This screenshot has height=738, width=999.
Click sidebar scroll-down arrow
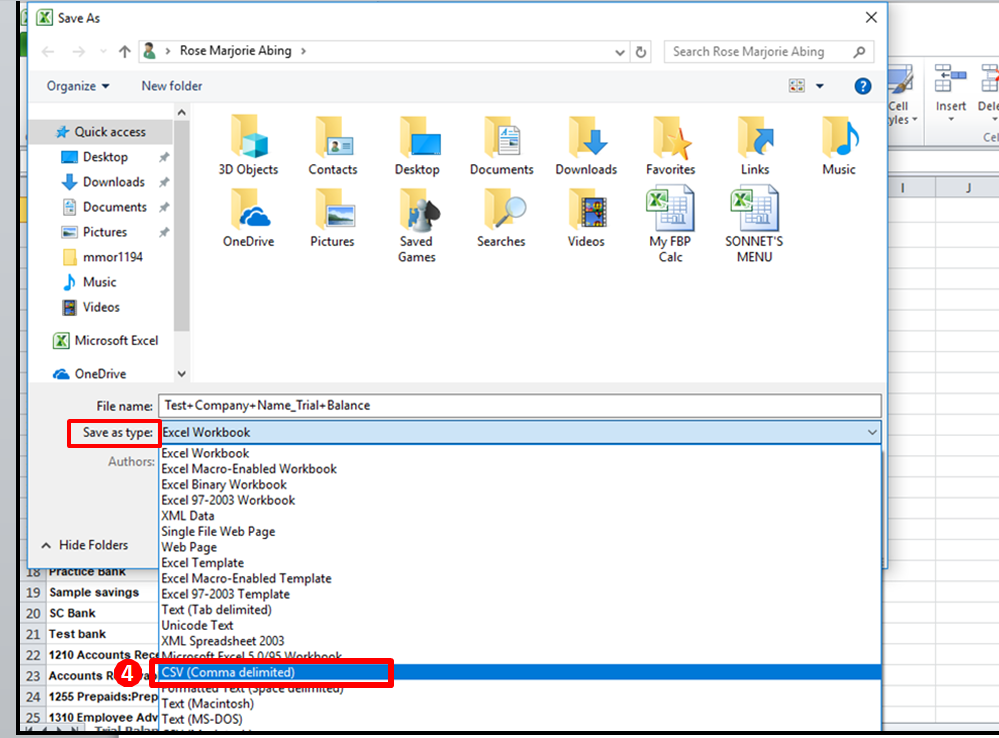pyautogui.click(x=182, y=373)
